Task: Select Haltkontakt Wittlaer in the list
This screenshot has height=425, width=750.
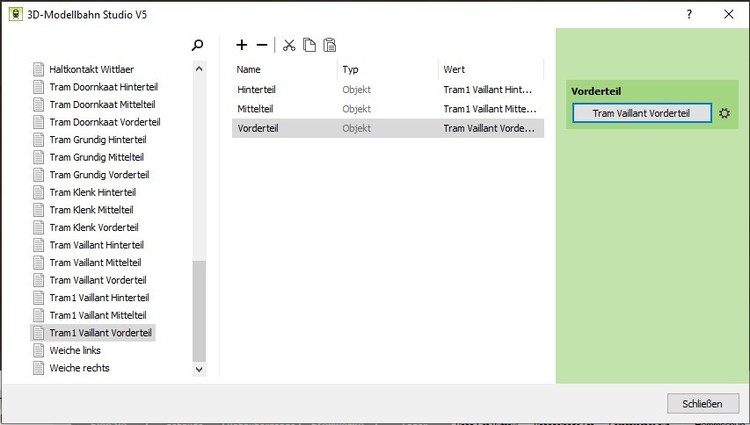Action: (91, 69)
